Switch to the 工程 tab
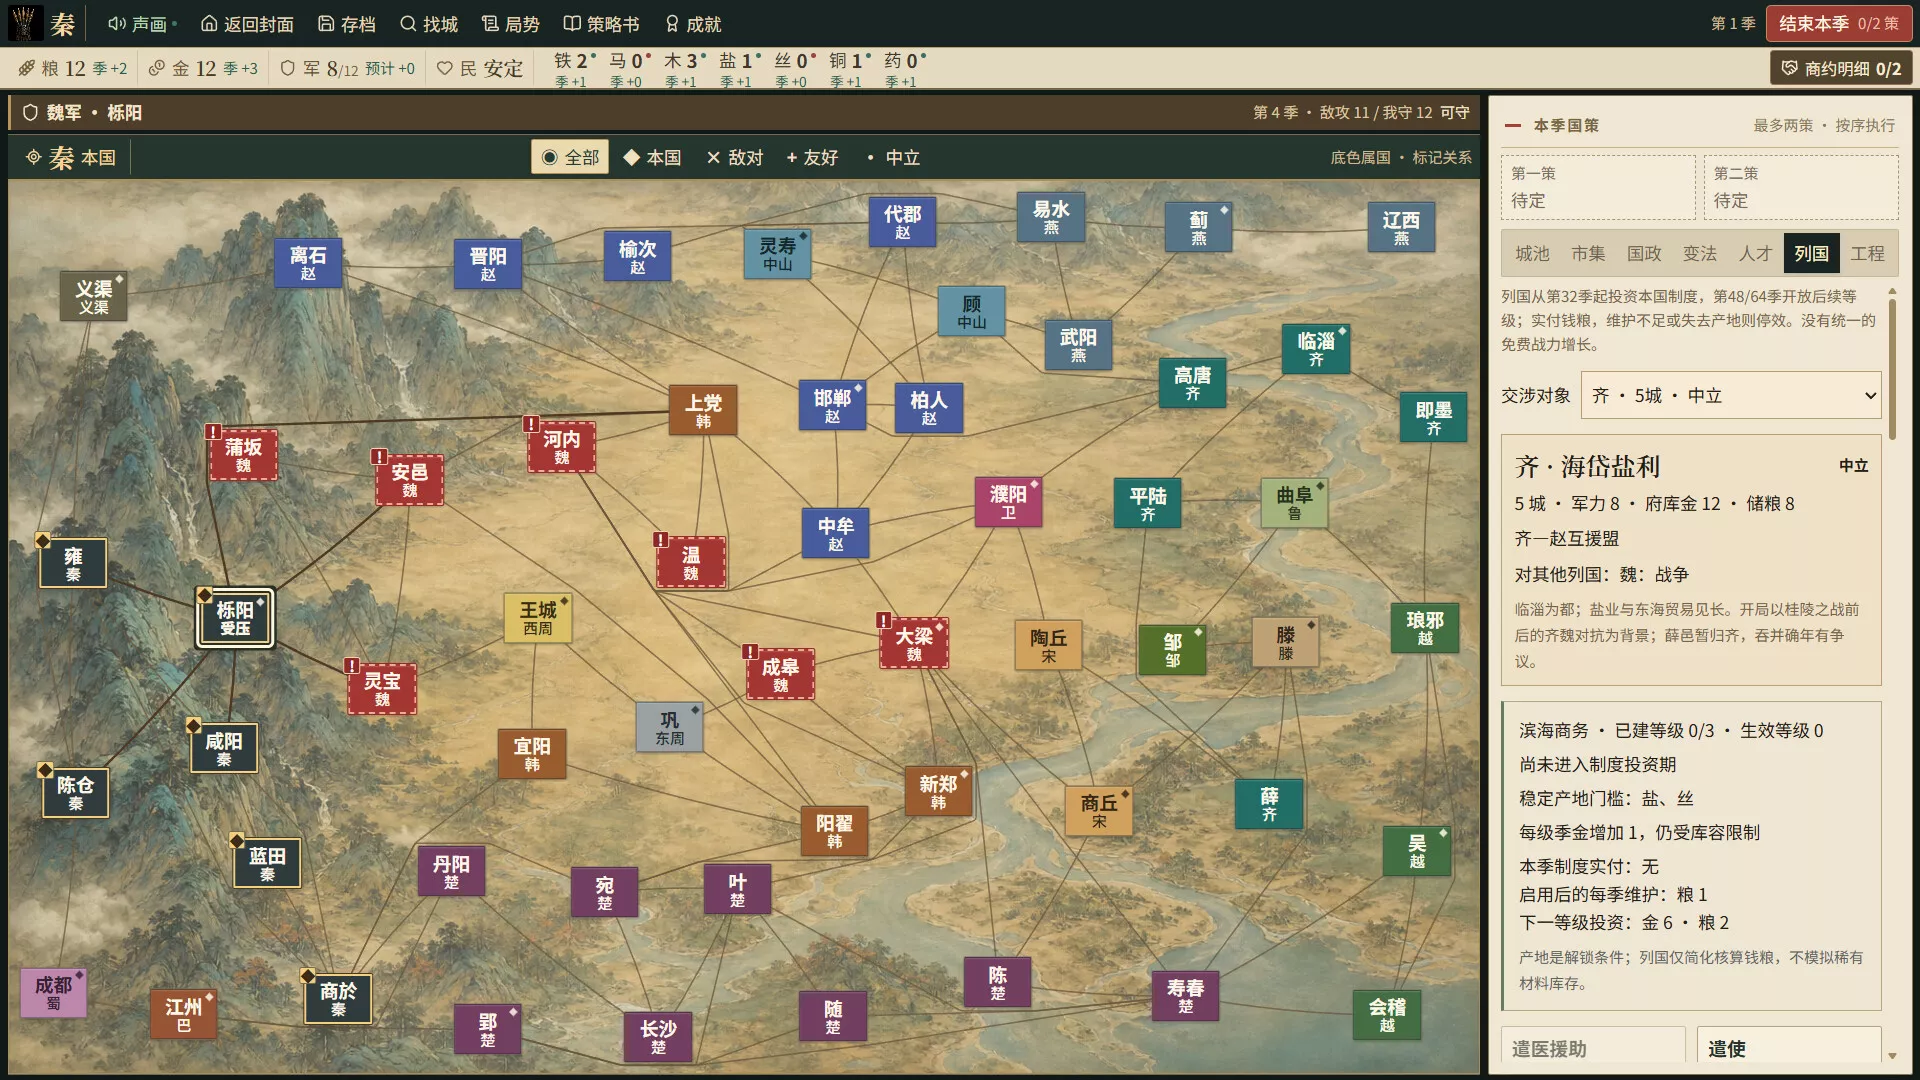The width and height of the screenshot is (1920, 1080). [x=1867, y=254]
